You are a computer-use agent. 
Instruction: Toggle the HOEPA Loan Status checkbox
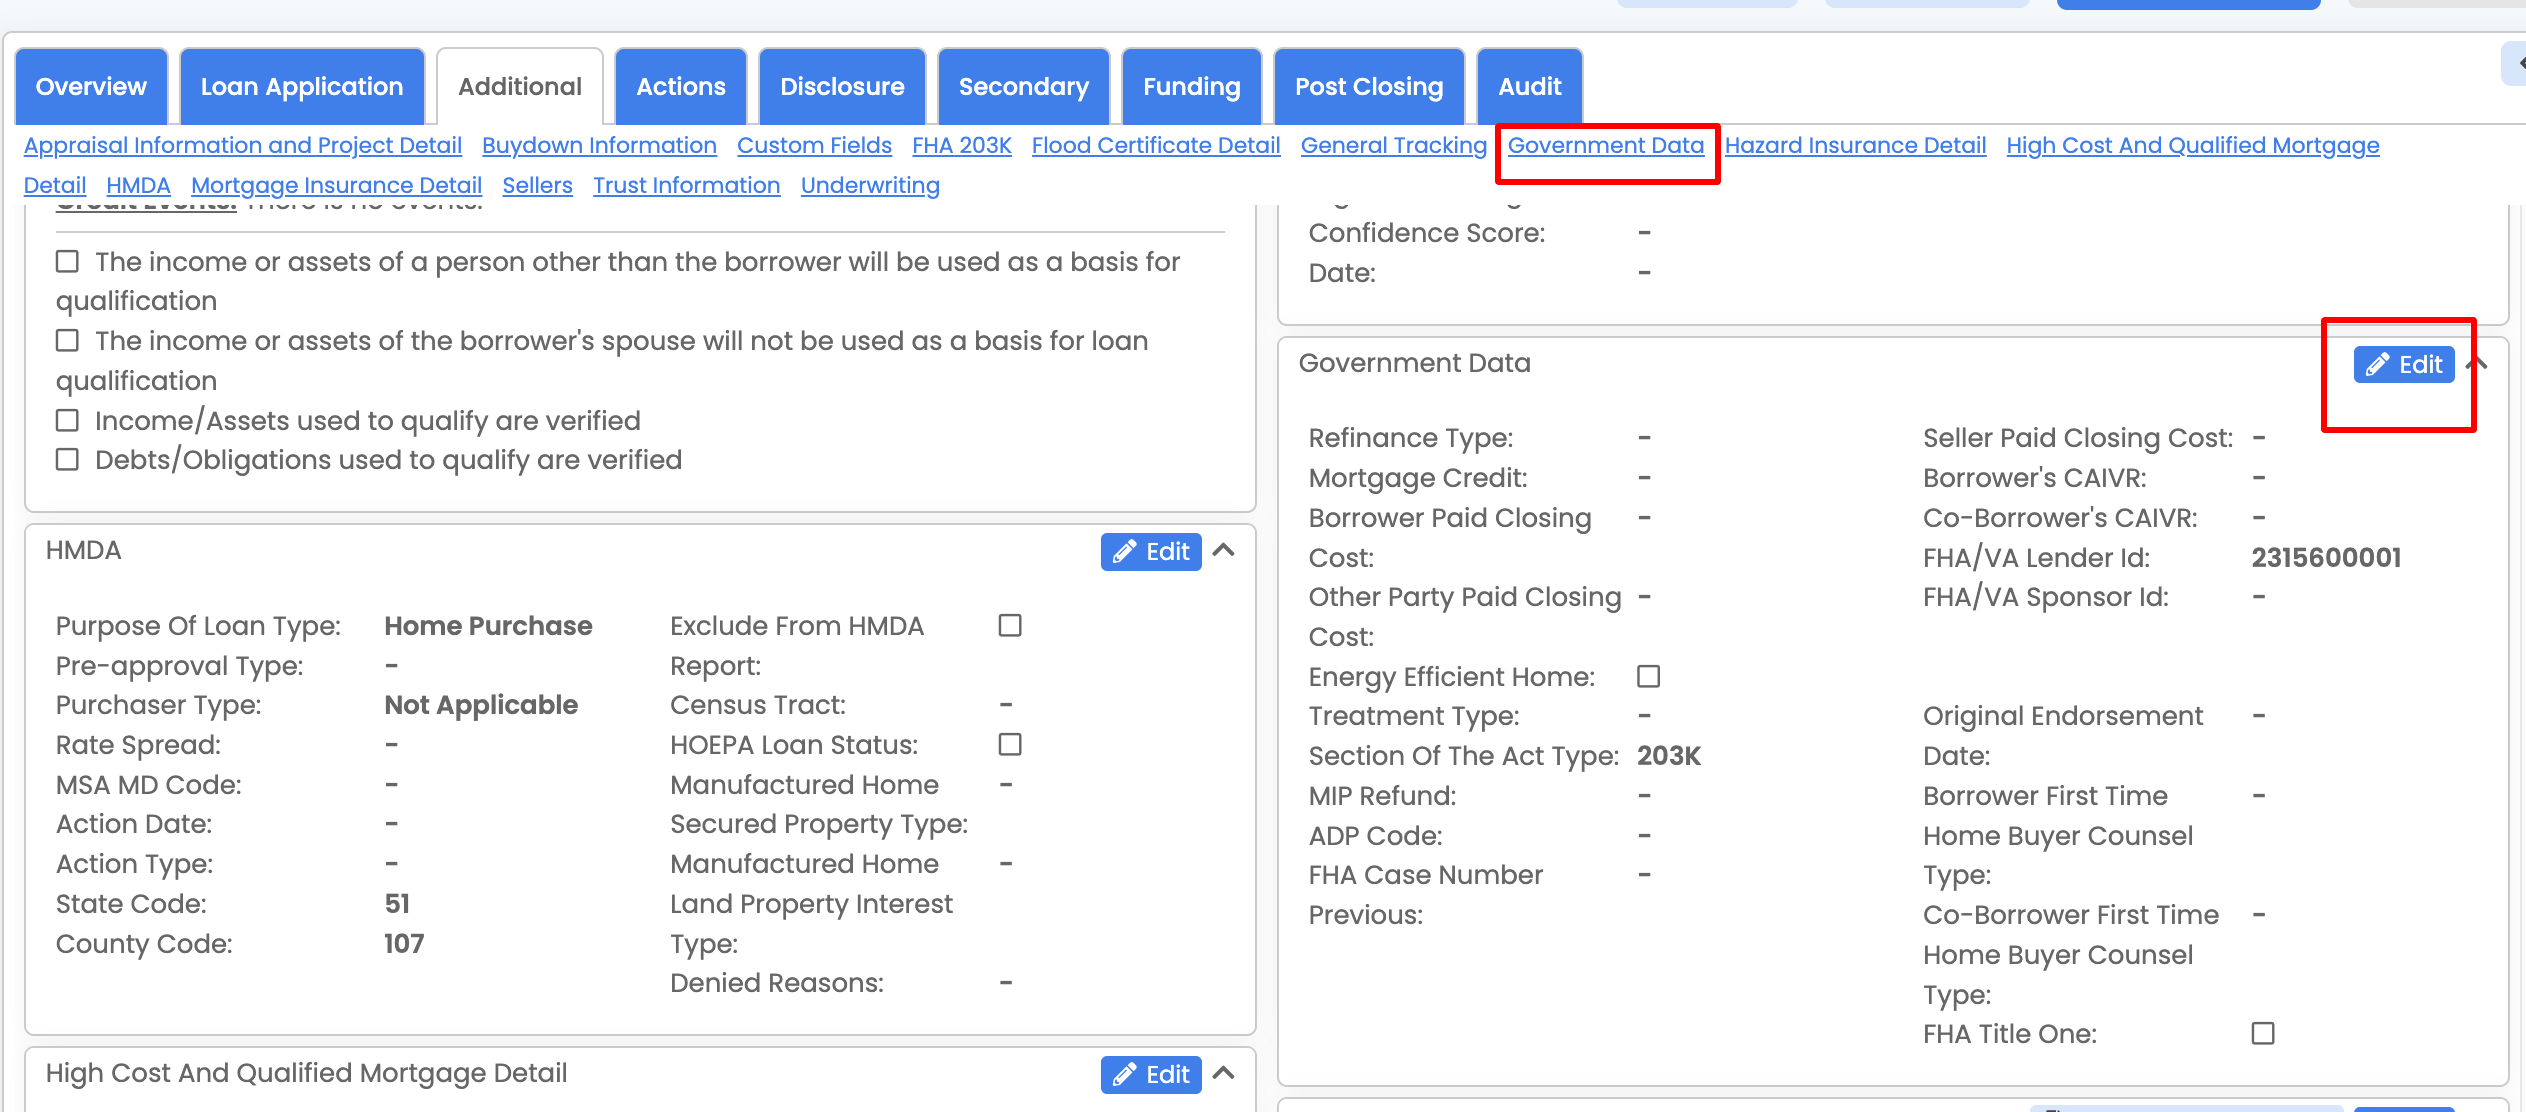[x=1010, y=744]
